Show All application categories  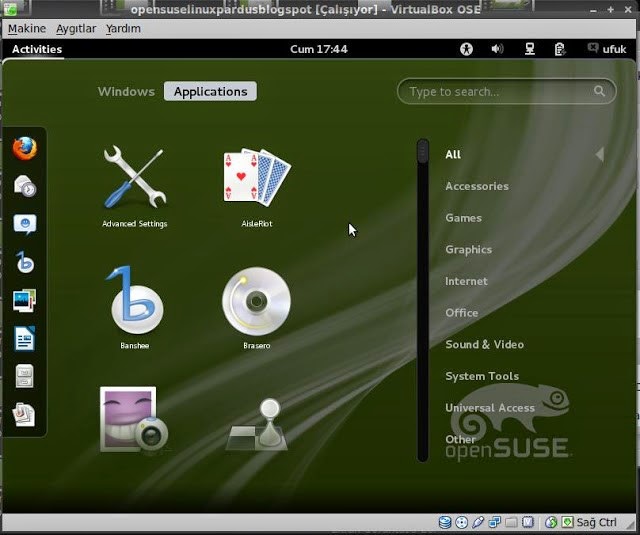453,154
